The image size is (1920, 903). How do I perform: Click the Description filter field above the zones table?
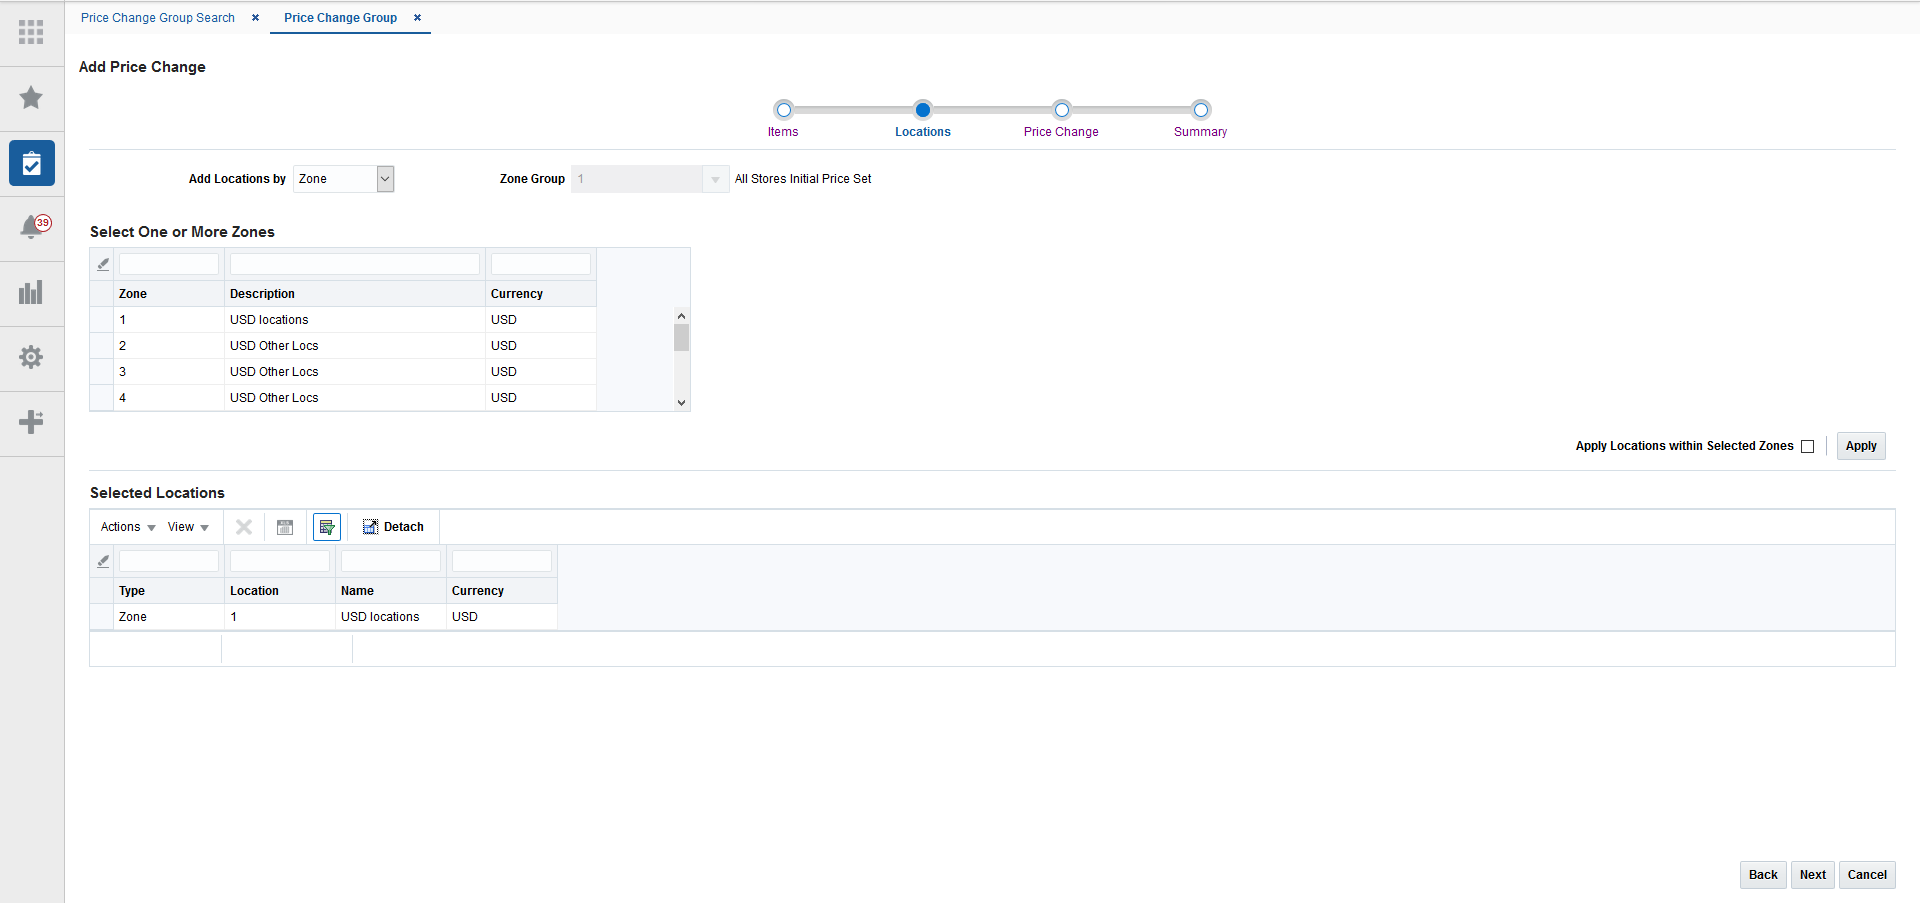tap(354, 264)
